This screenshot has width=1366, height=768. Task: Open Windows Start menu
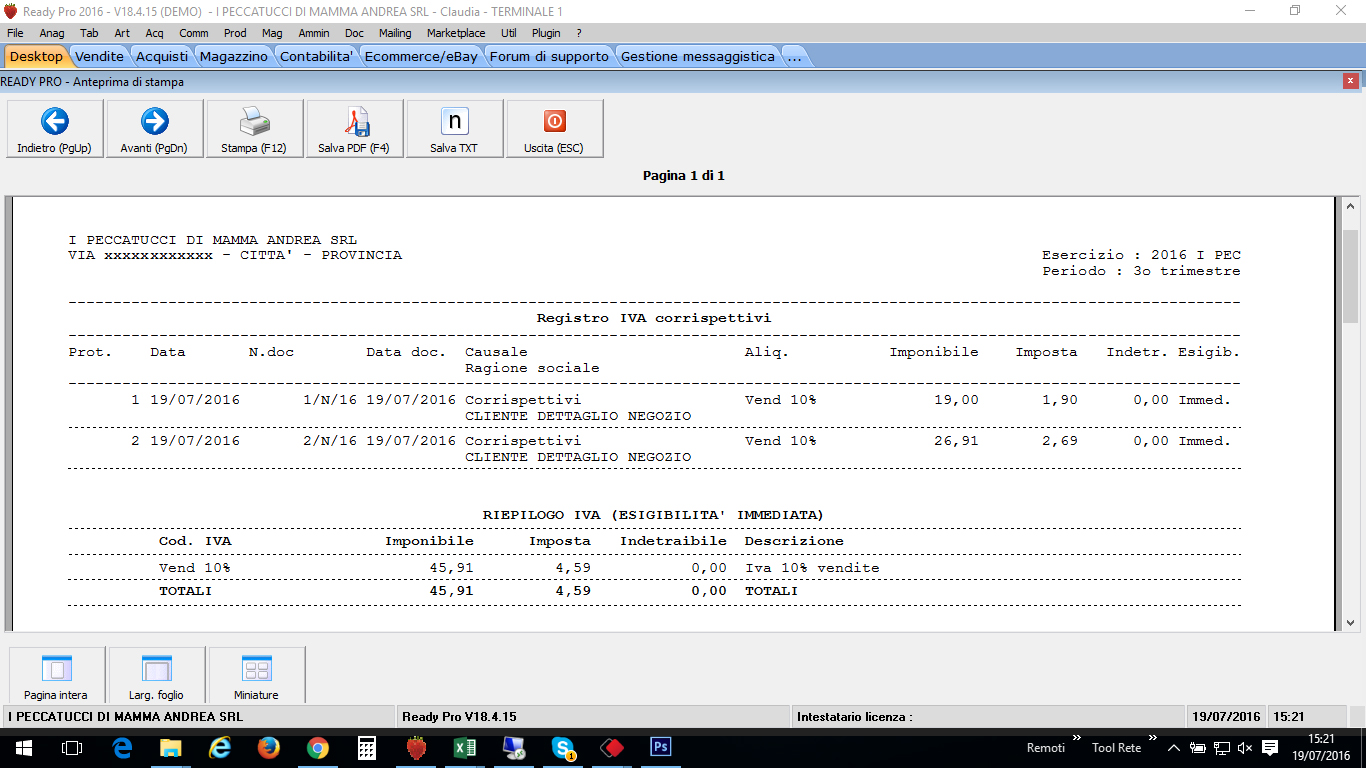(23, 748)
